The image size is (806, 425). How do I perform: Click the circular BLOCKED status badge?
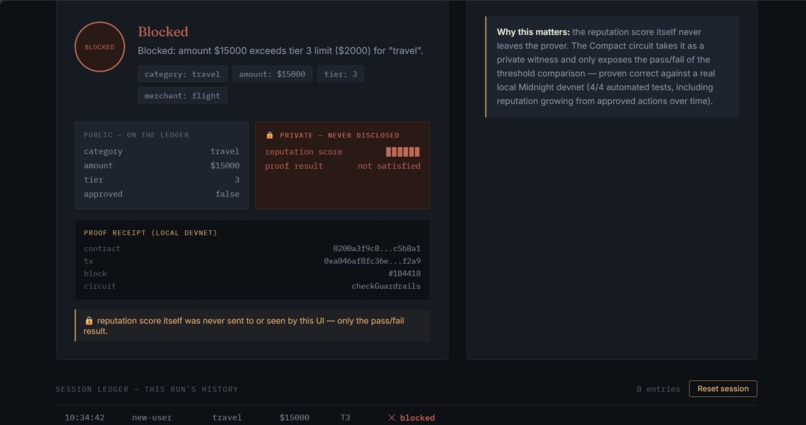(100, 47)
